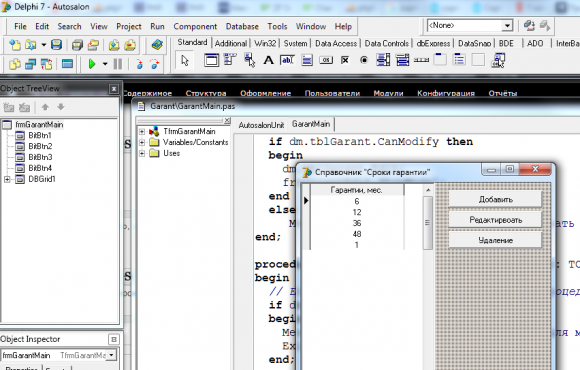Open the Component menu
580x370 pixels.
click(195, 27)
